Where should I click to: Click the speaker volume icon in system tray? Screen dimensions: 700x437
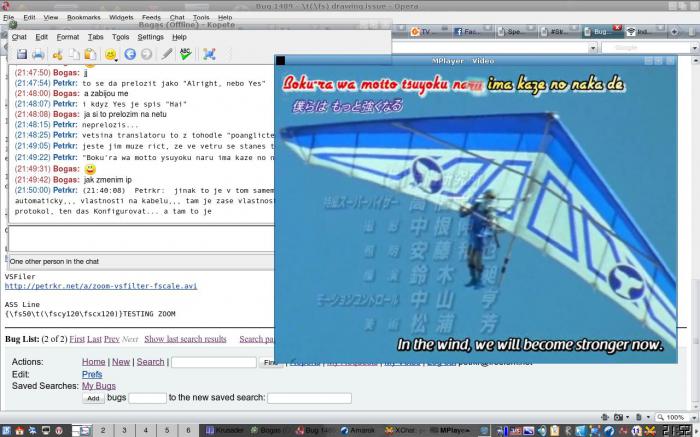(542, 431)
